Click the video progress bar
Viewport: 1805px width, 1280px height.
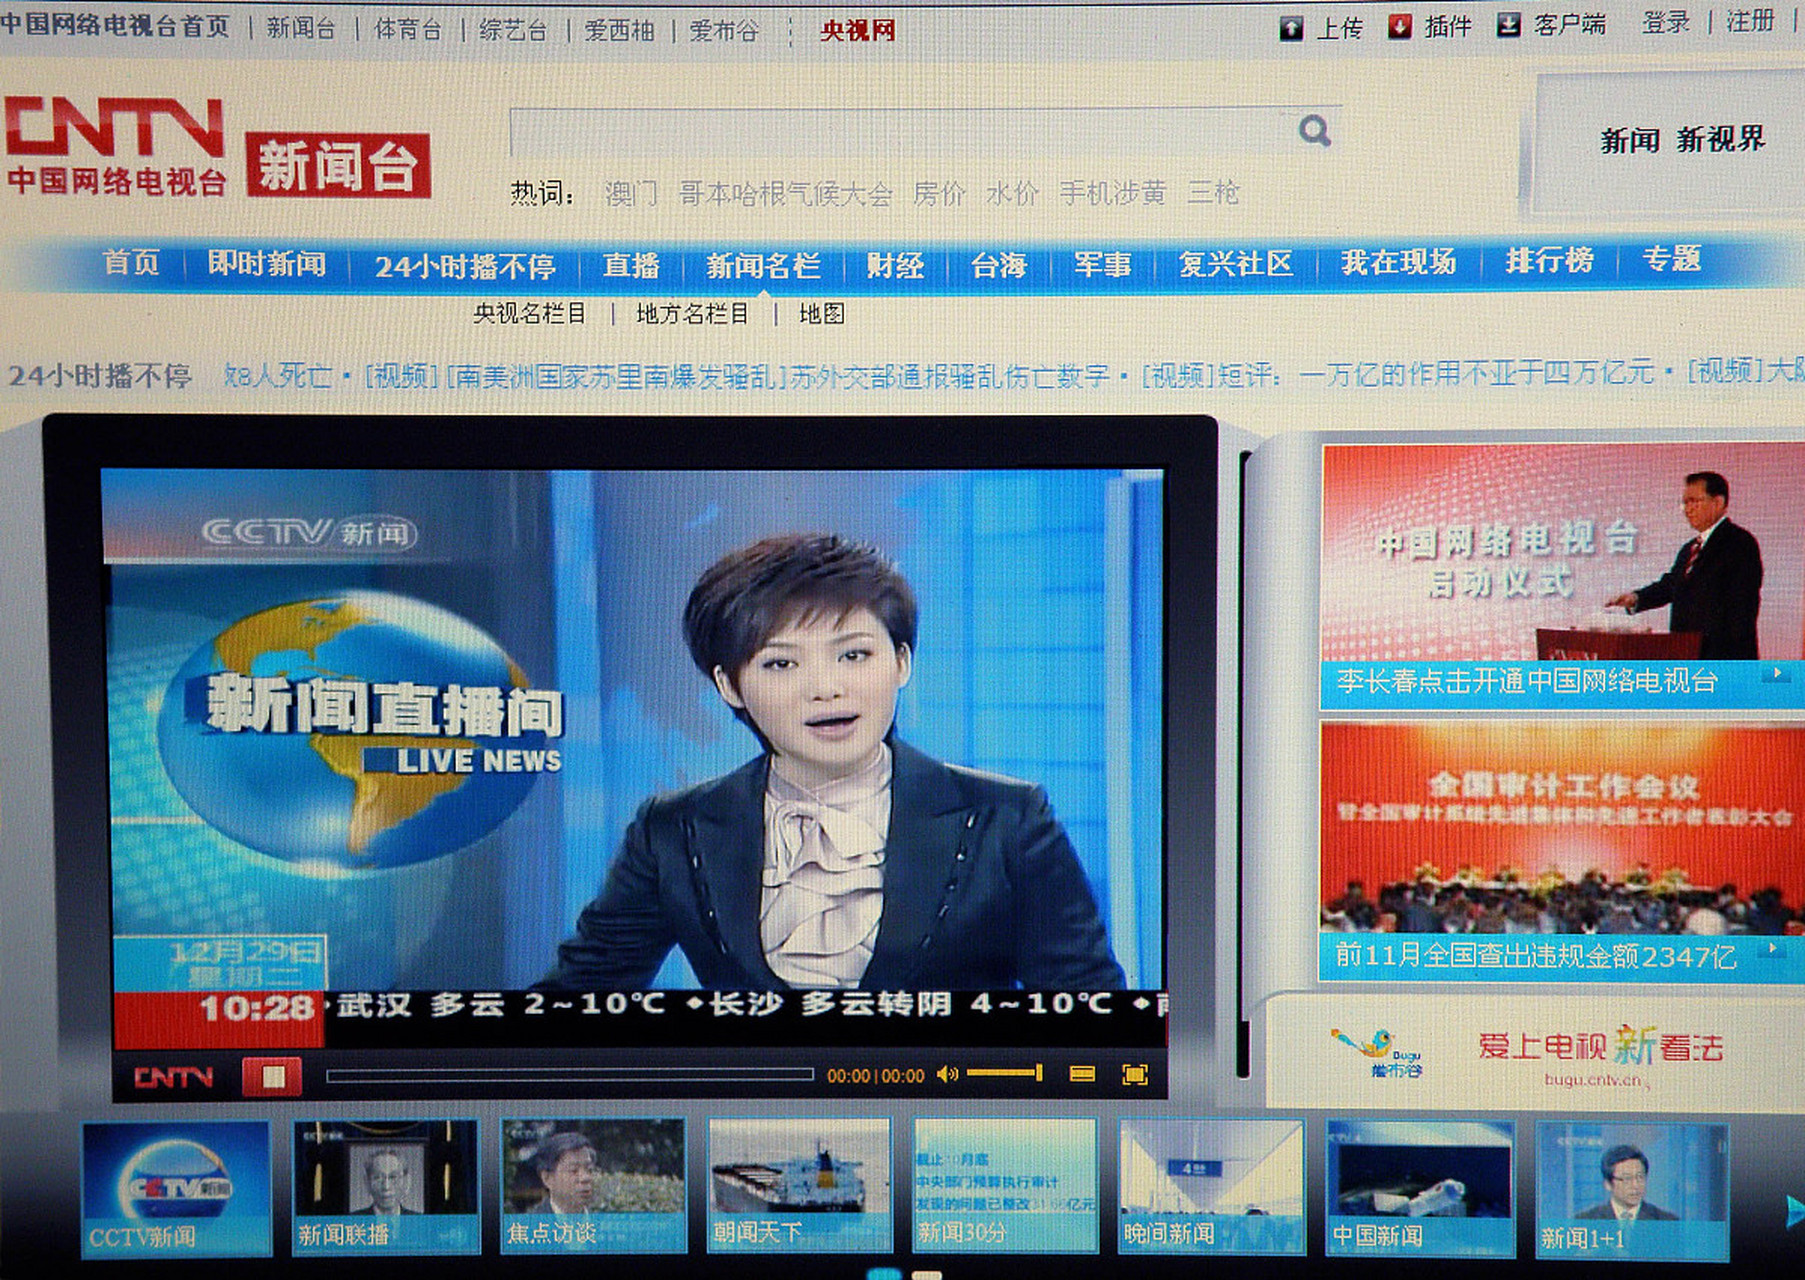570,1075
